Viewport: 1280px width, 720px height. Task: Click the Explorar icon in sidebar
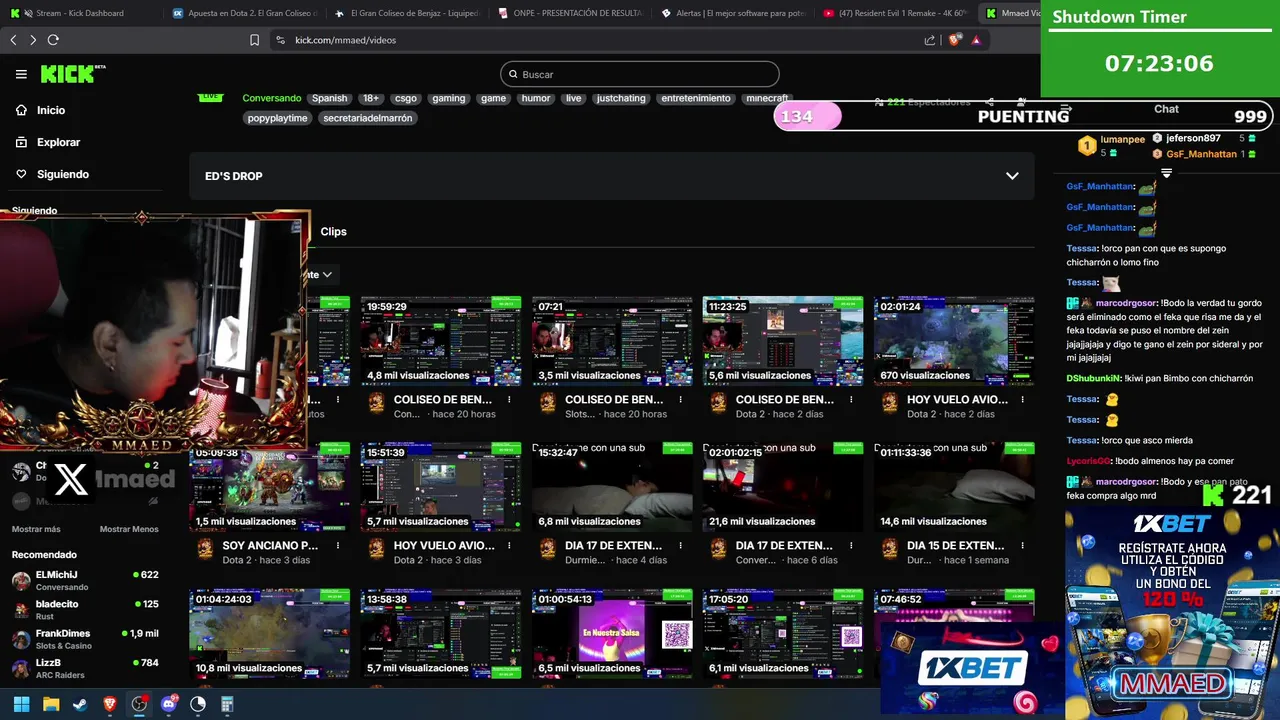tap(21, 142)
